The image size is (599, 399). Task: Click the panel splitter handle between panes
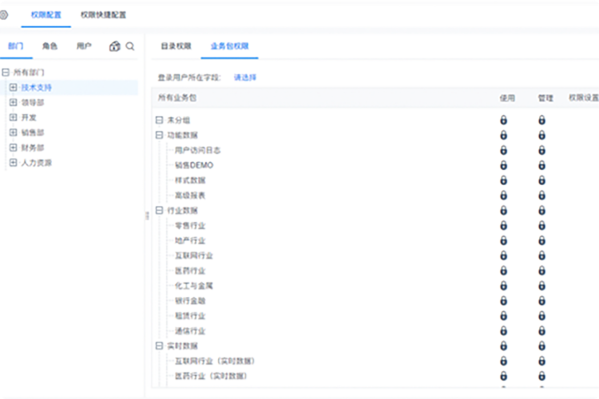(x=147, y=216)
